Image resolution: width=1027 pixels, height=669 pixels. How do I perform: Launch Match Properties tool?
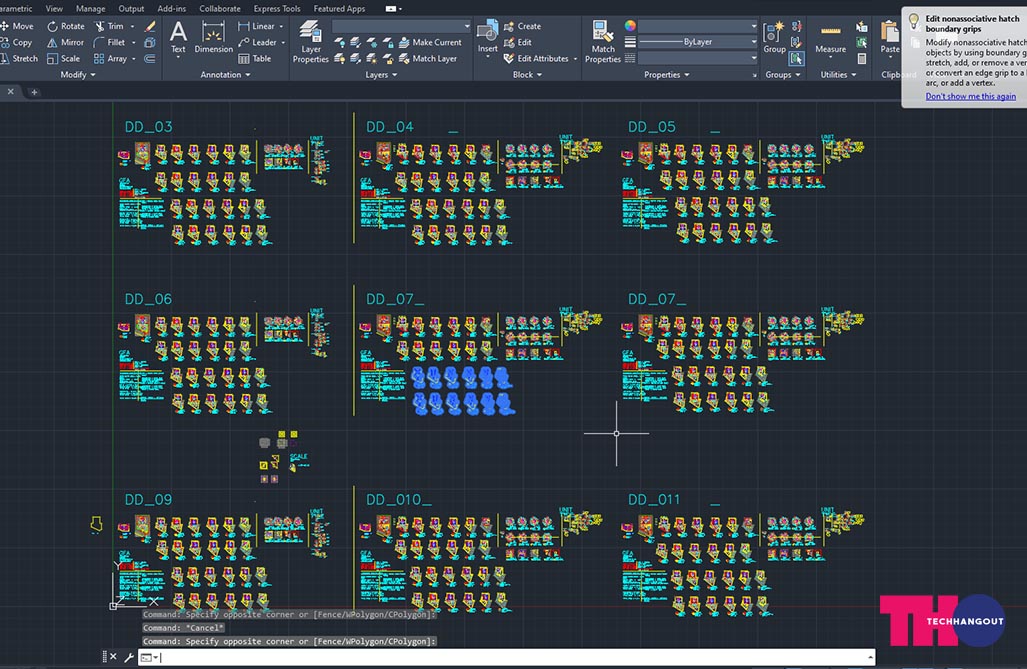603,42
